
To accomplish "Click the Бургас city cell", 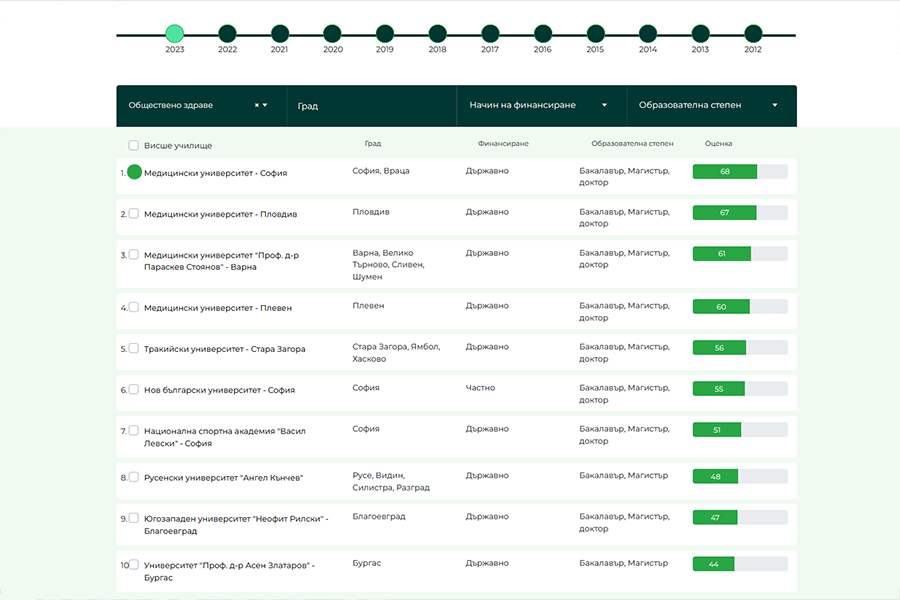I will click(367, 563).
